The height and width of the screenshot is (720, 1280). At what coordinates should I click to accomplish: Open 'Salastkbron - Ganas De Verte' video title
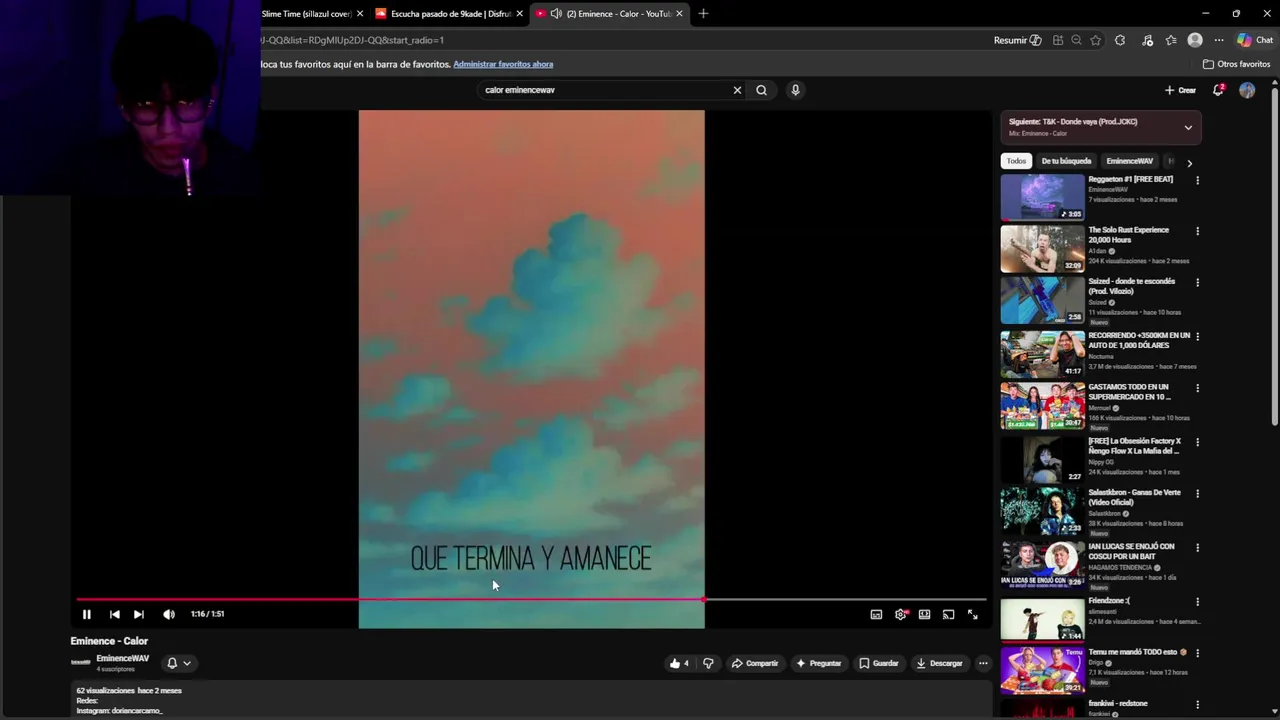coord(1134,497)
